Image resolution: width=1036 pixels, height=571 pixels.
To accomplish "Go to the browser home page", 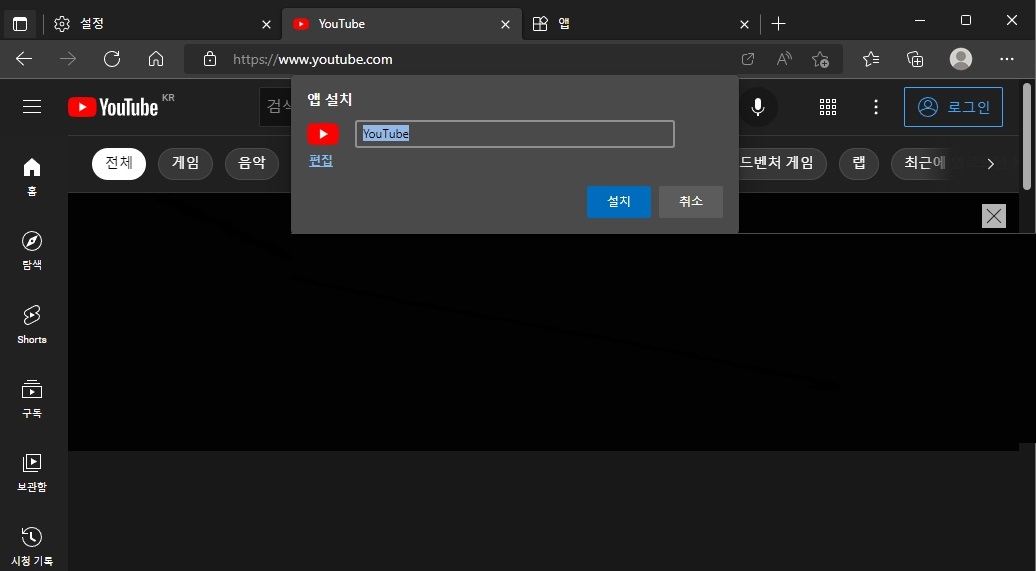I will pos(156,59).
